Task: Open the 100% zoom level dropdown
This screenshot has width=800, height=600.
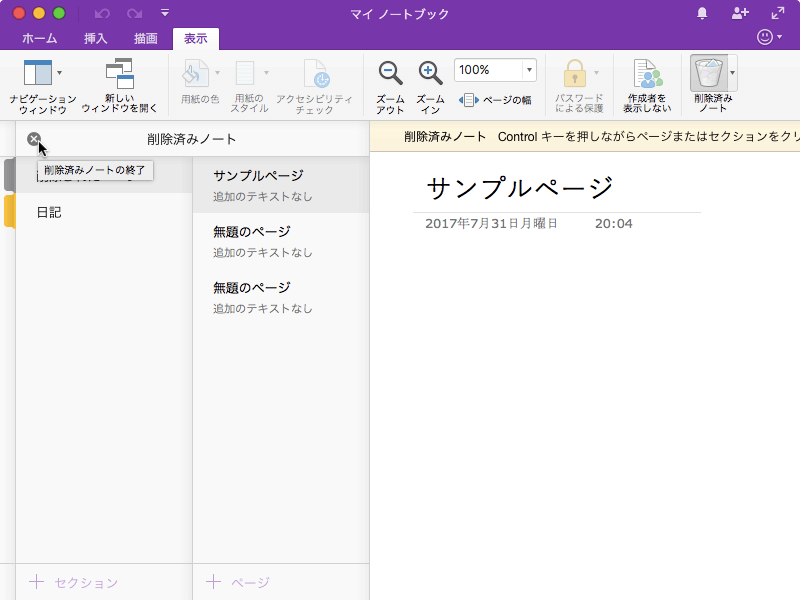Action: click(529, 70)
